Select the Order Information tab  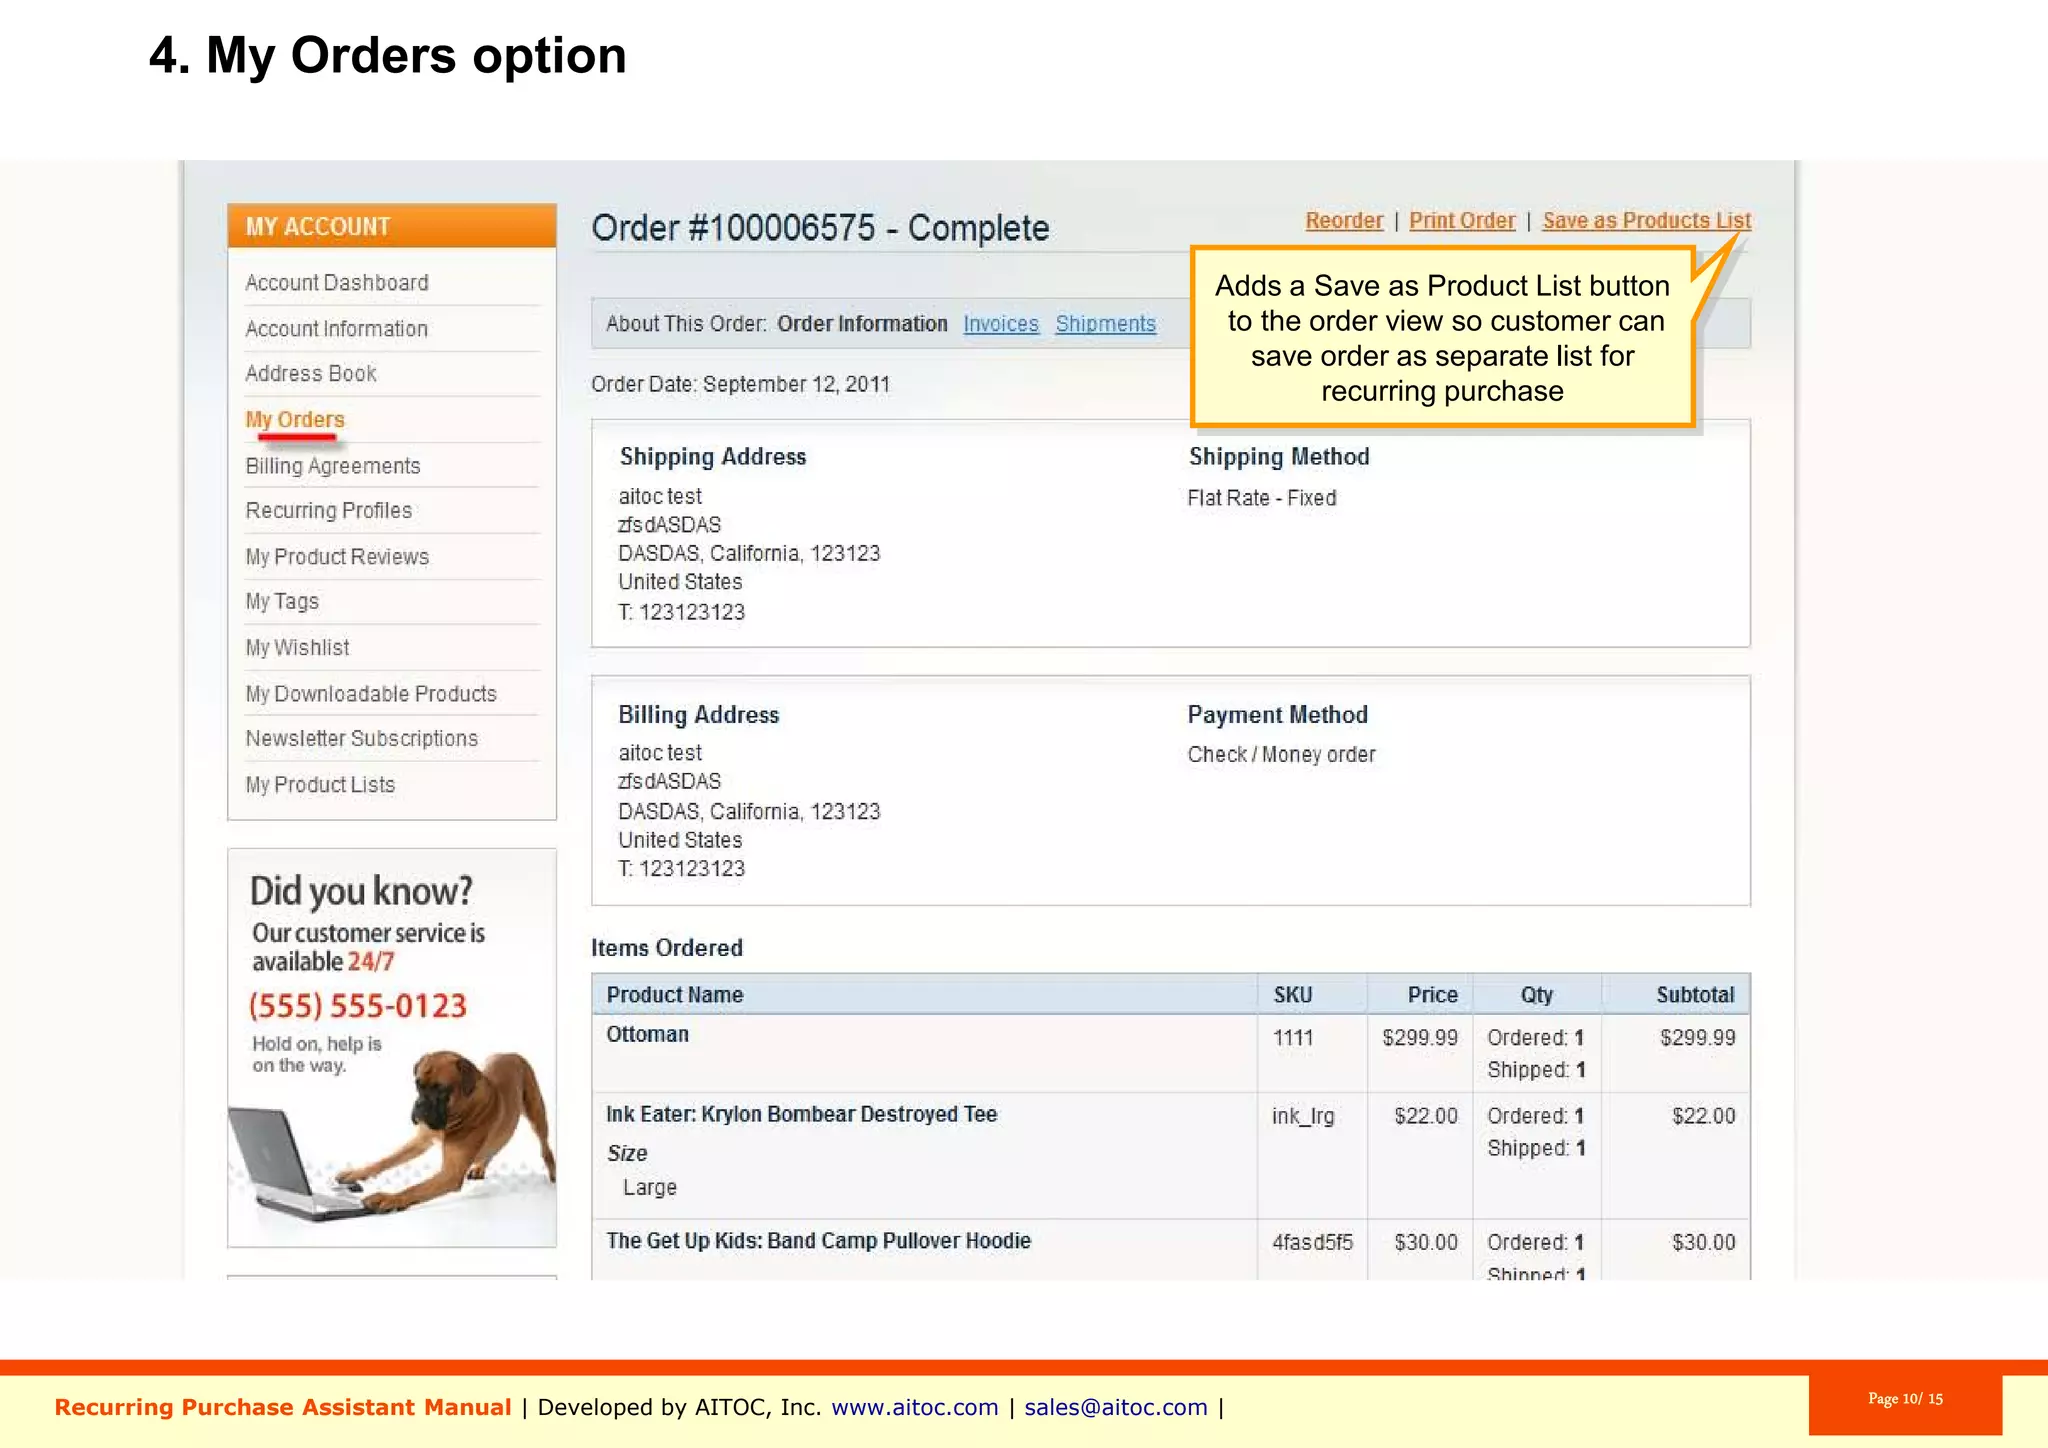coord(862,324)
